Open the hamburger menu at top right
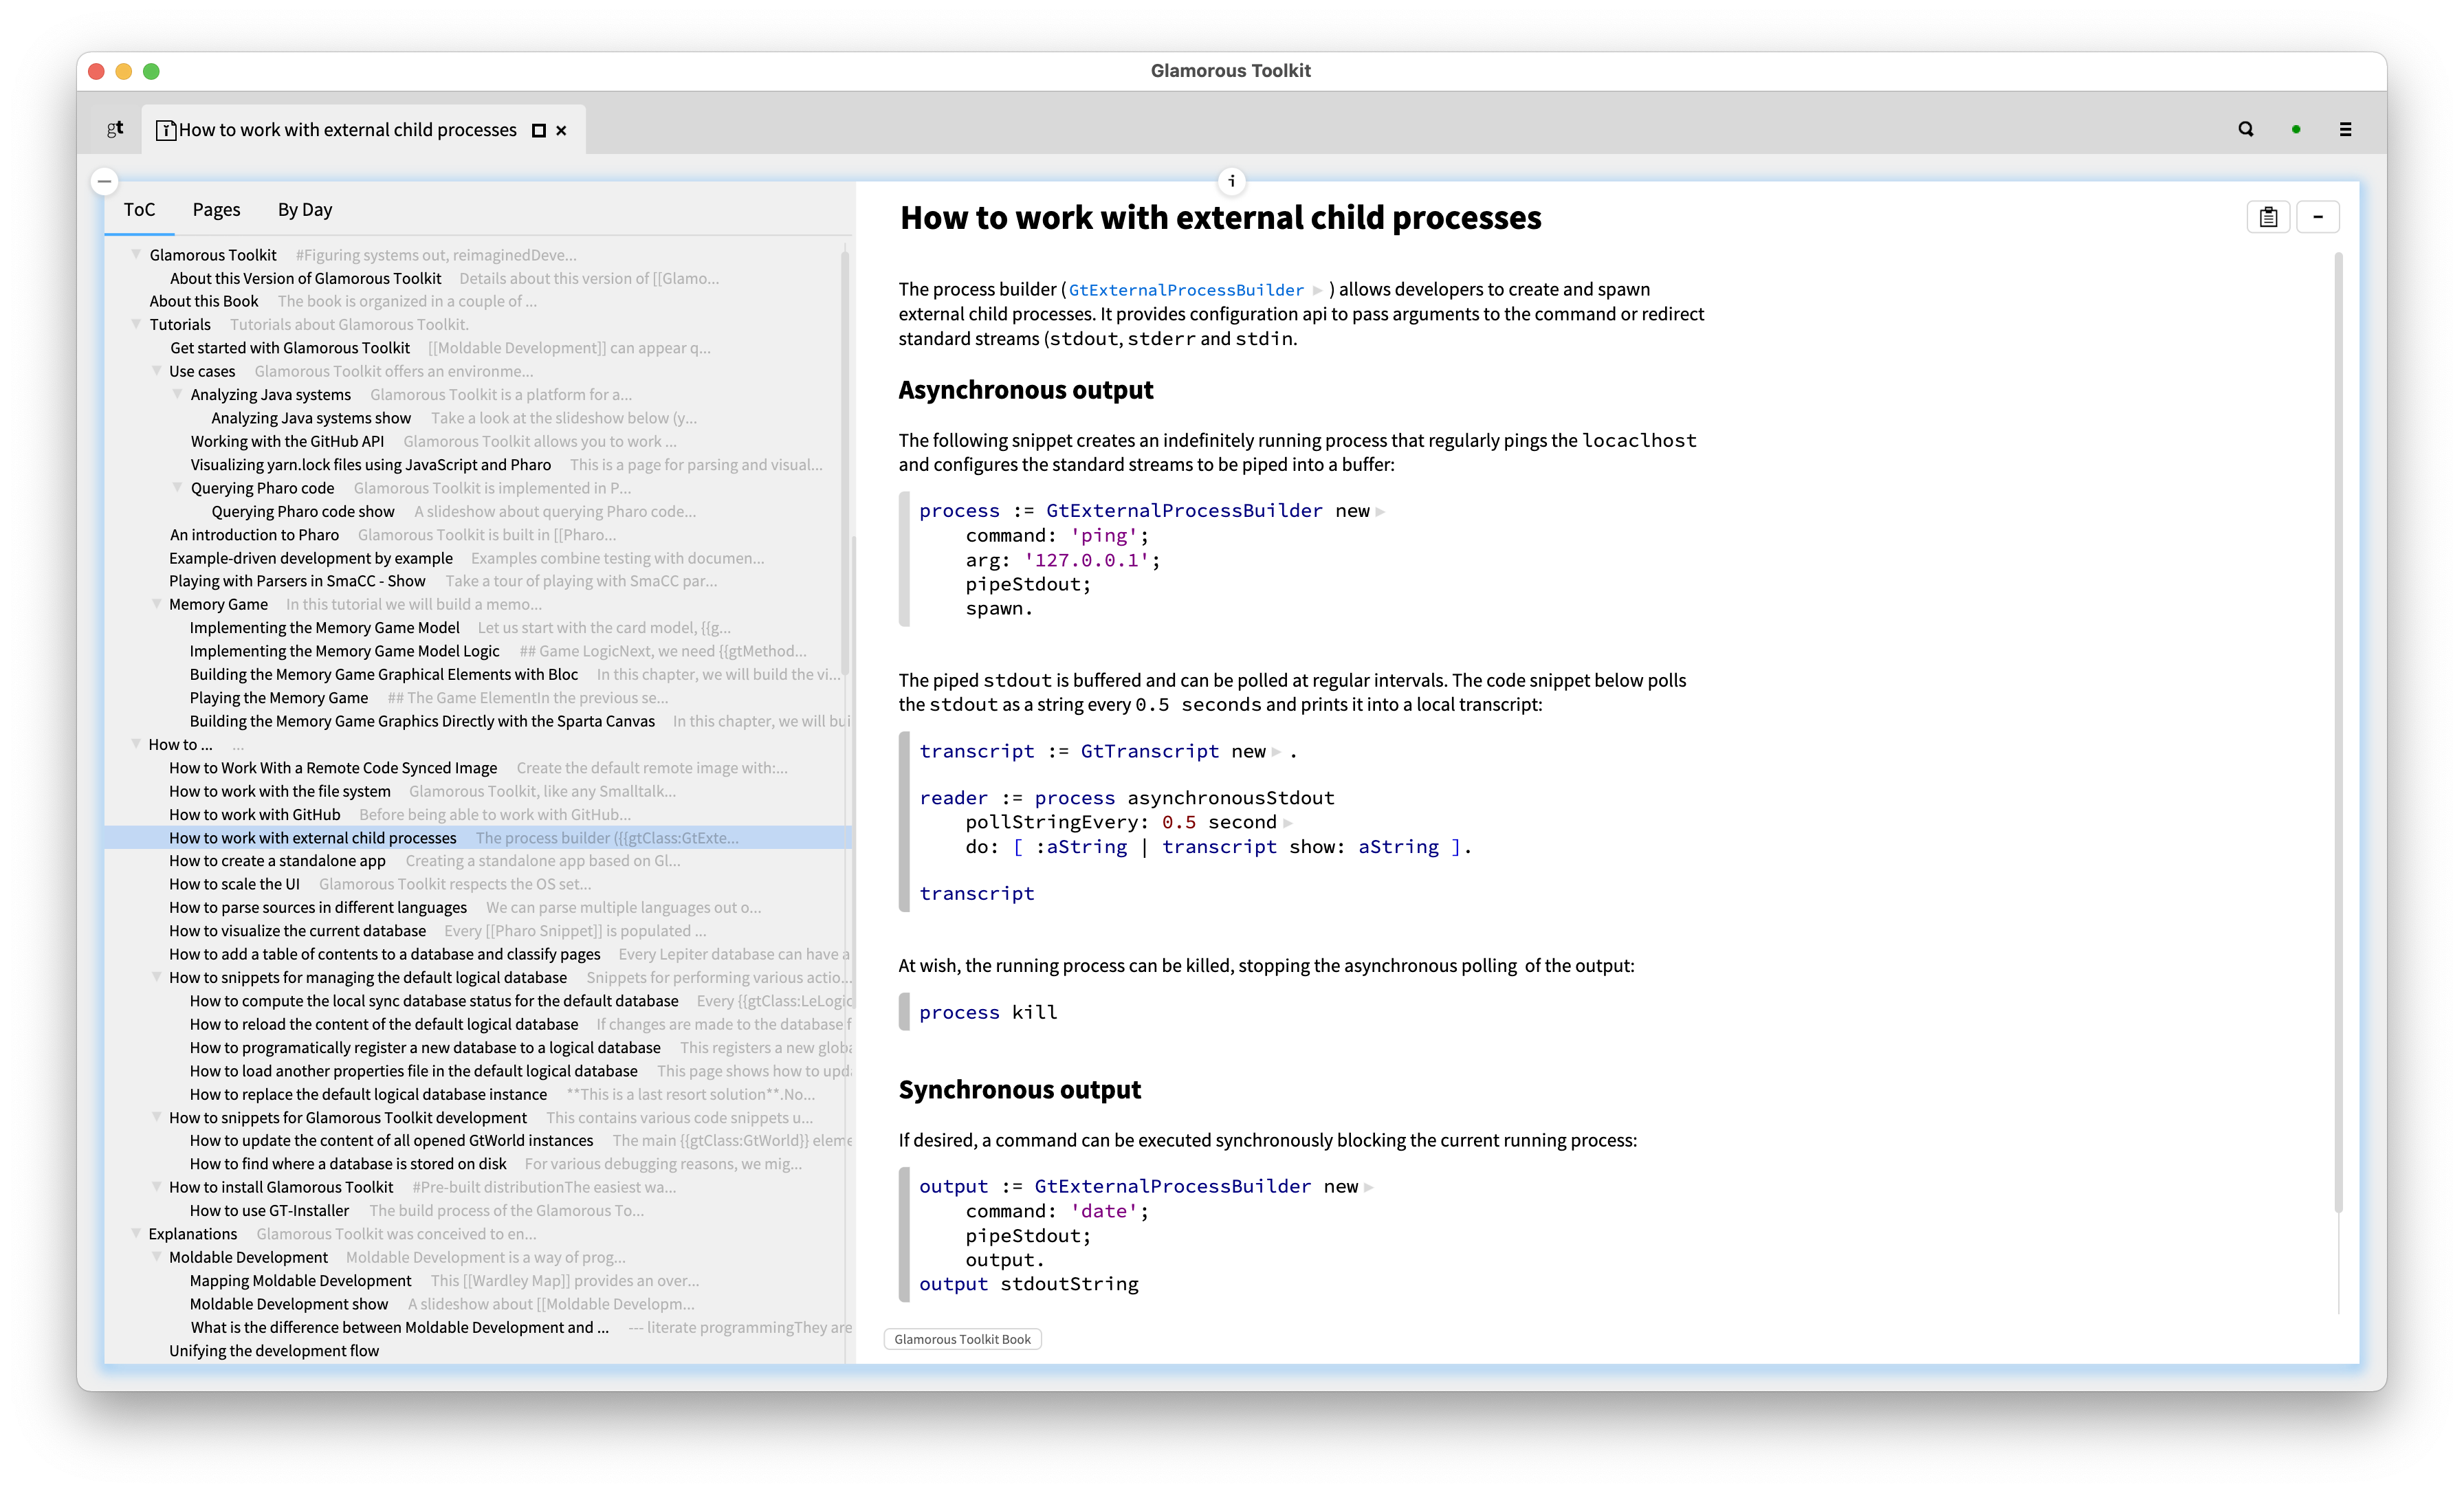2464x1493 pixels. 2346,129
